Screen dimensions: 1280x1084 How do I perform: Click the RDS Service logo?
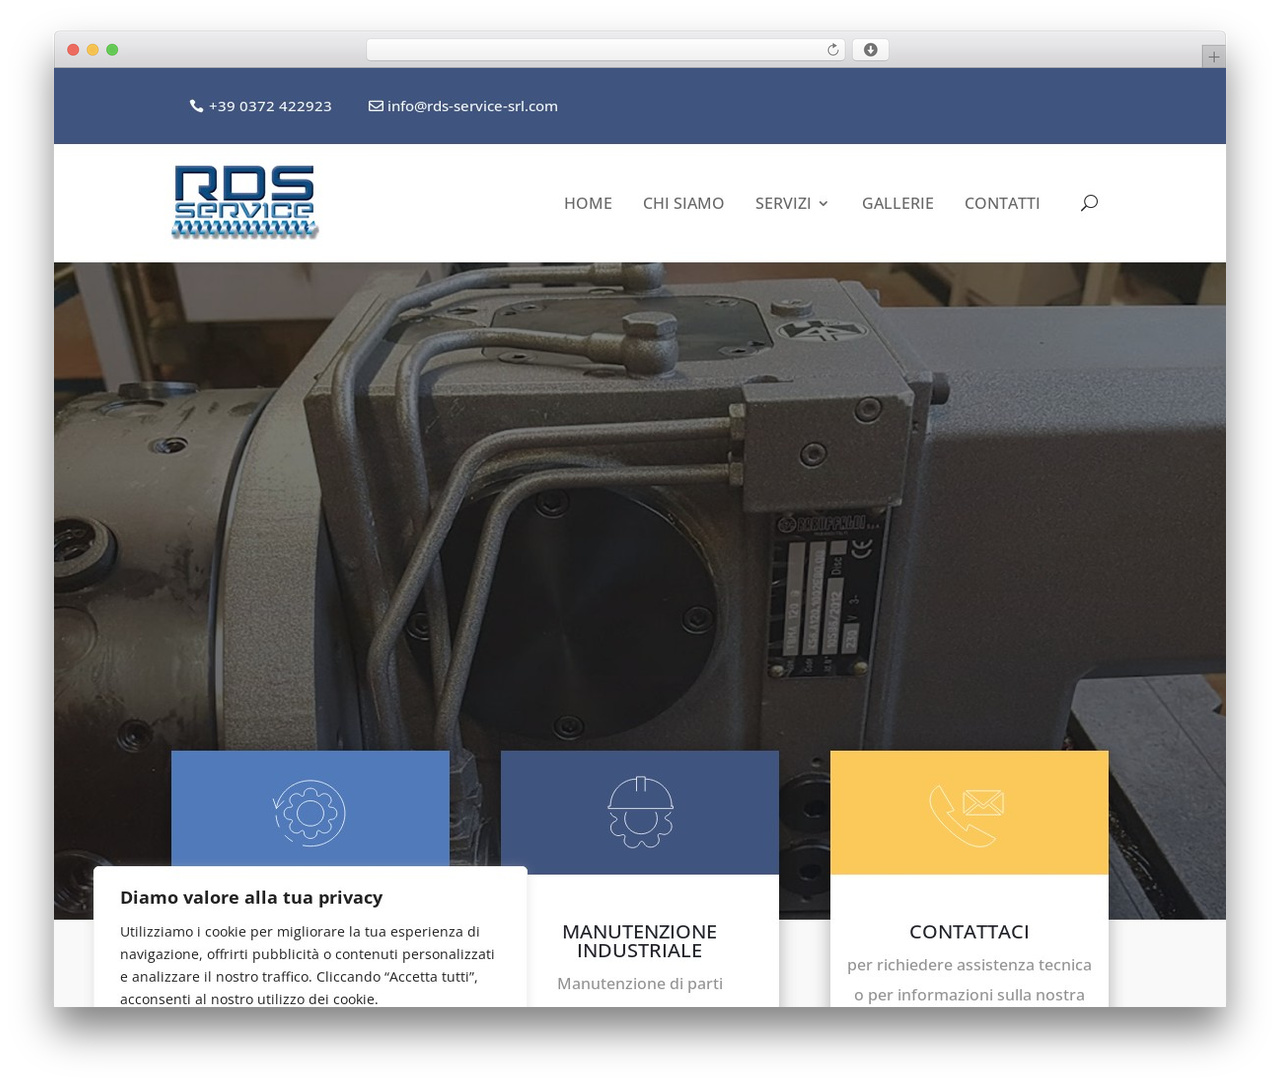[245, 202]
